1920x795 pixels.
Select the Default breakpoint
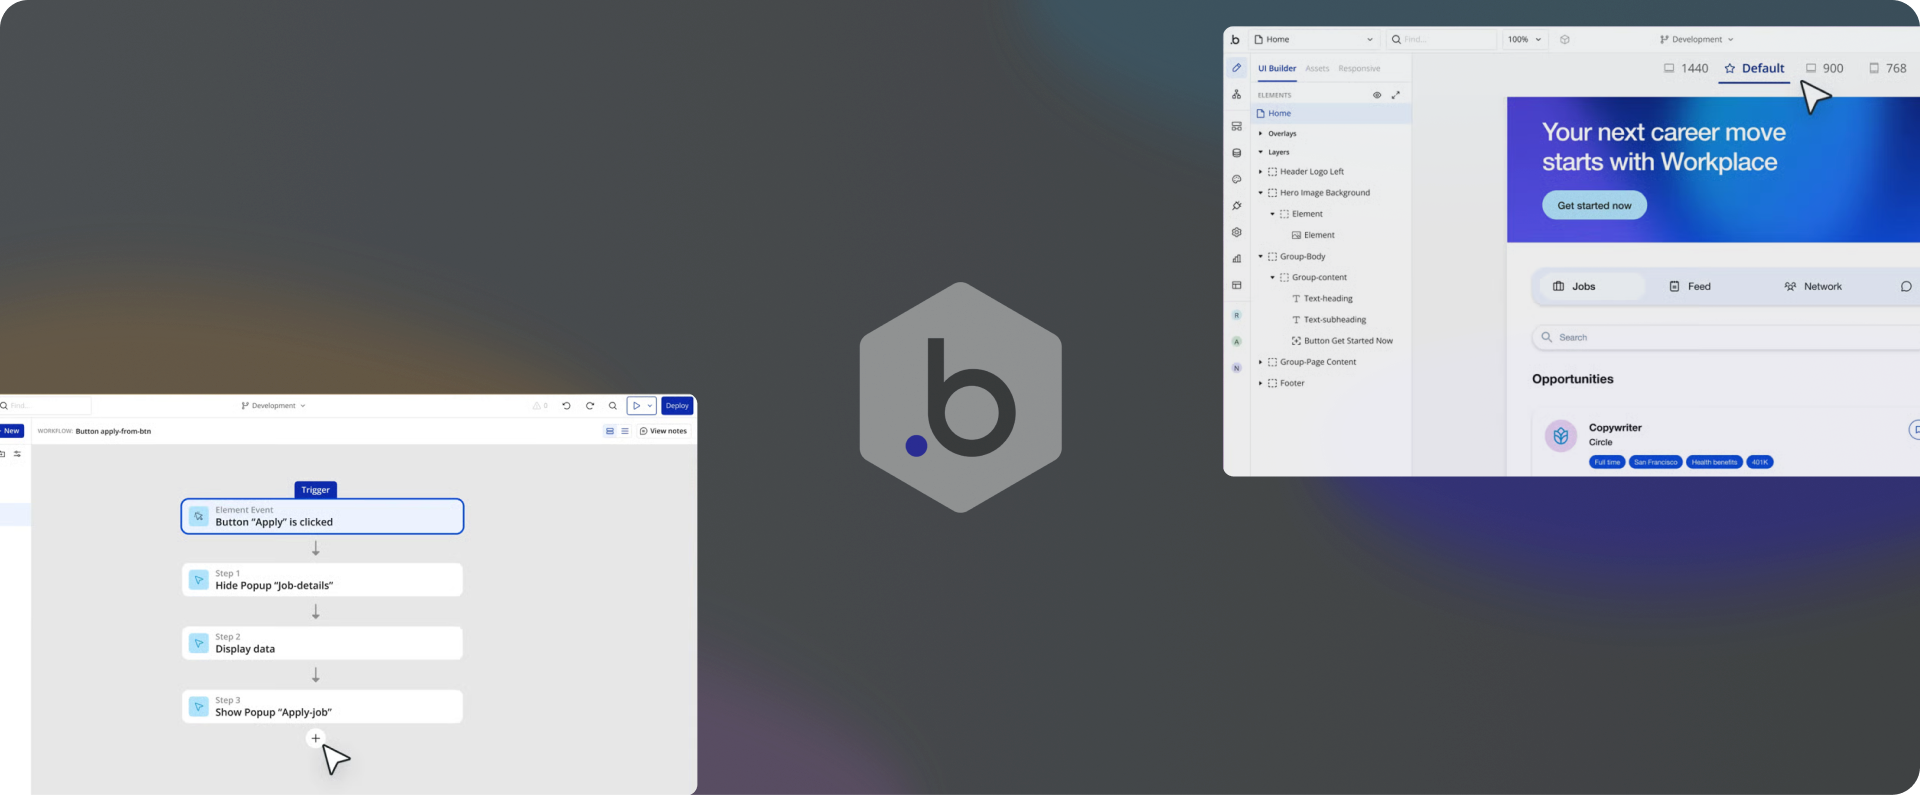(1754, 68)
